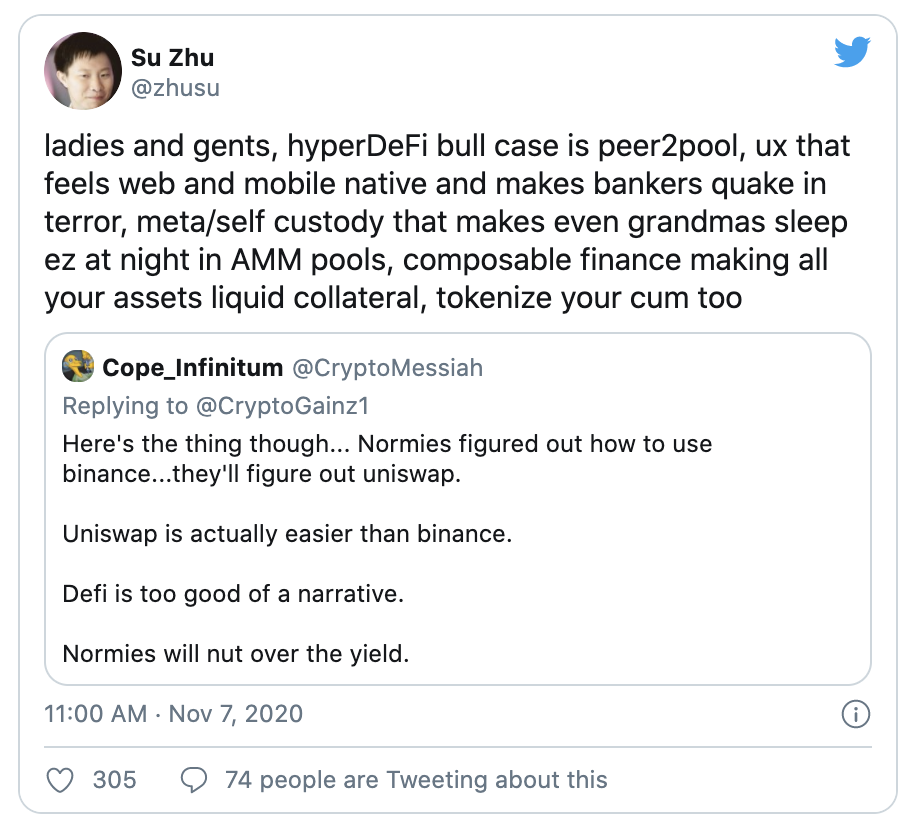Click the reply speech bubble icon
Viewport: 916px width, 836px height.
[193, 779]
